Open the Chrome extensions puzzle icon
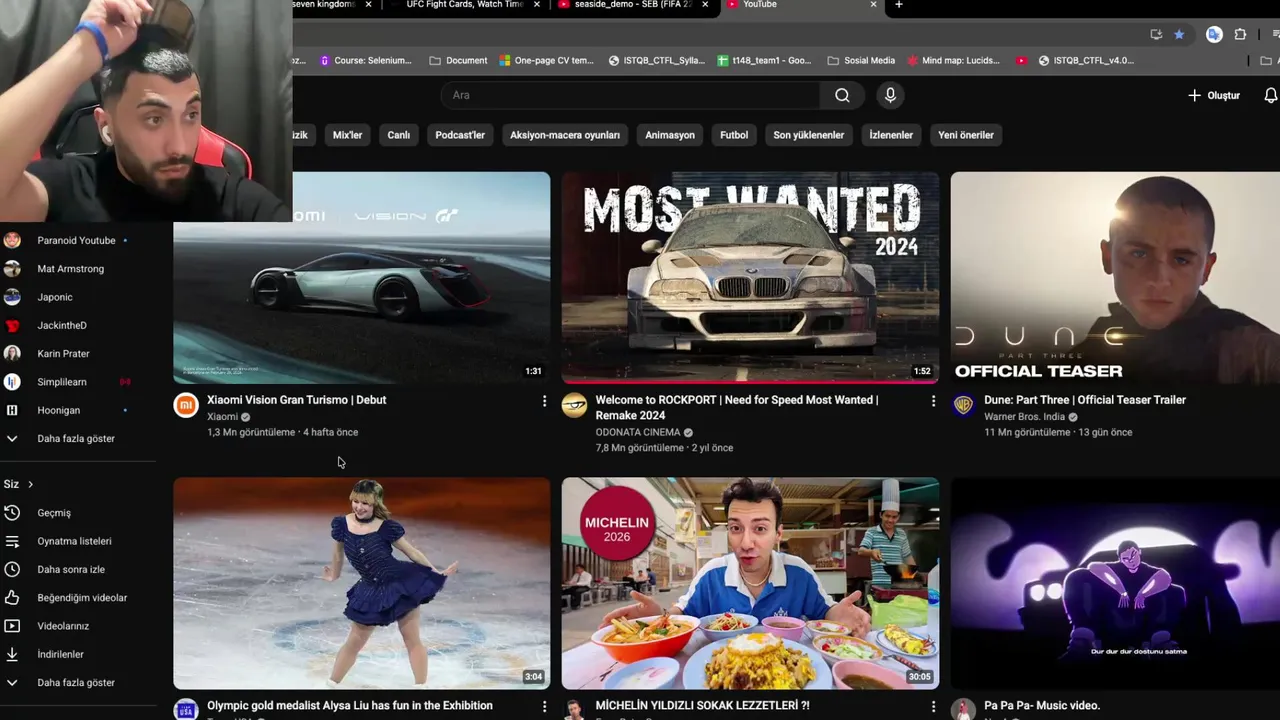 pos(1241,34)
